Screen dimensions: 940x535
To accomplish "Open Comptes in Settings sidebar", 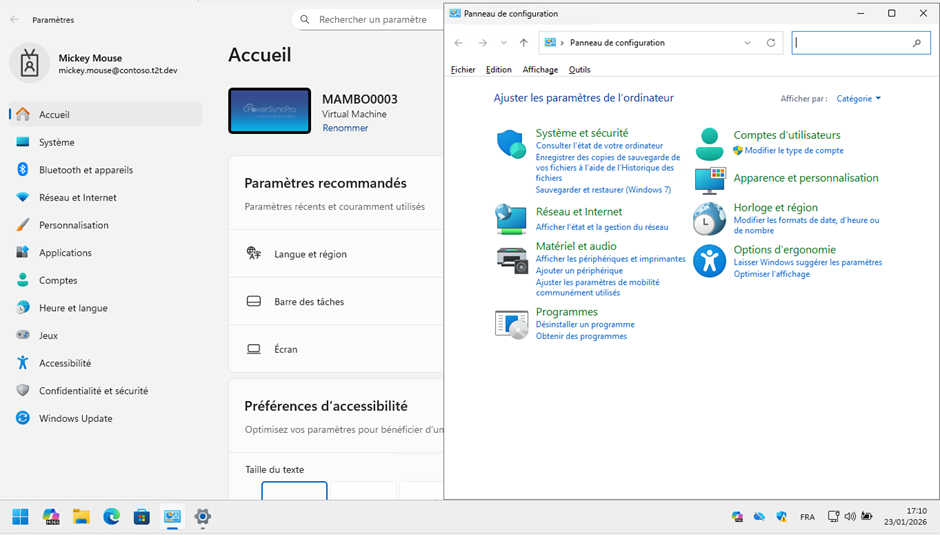I will (106, 280).
